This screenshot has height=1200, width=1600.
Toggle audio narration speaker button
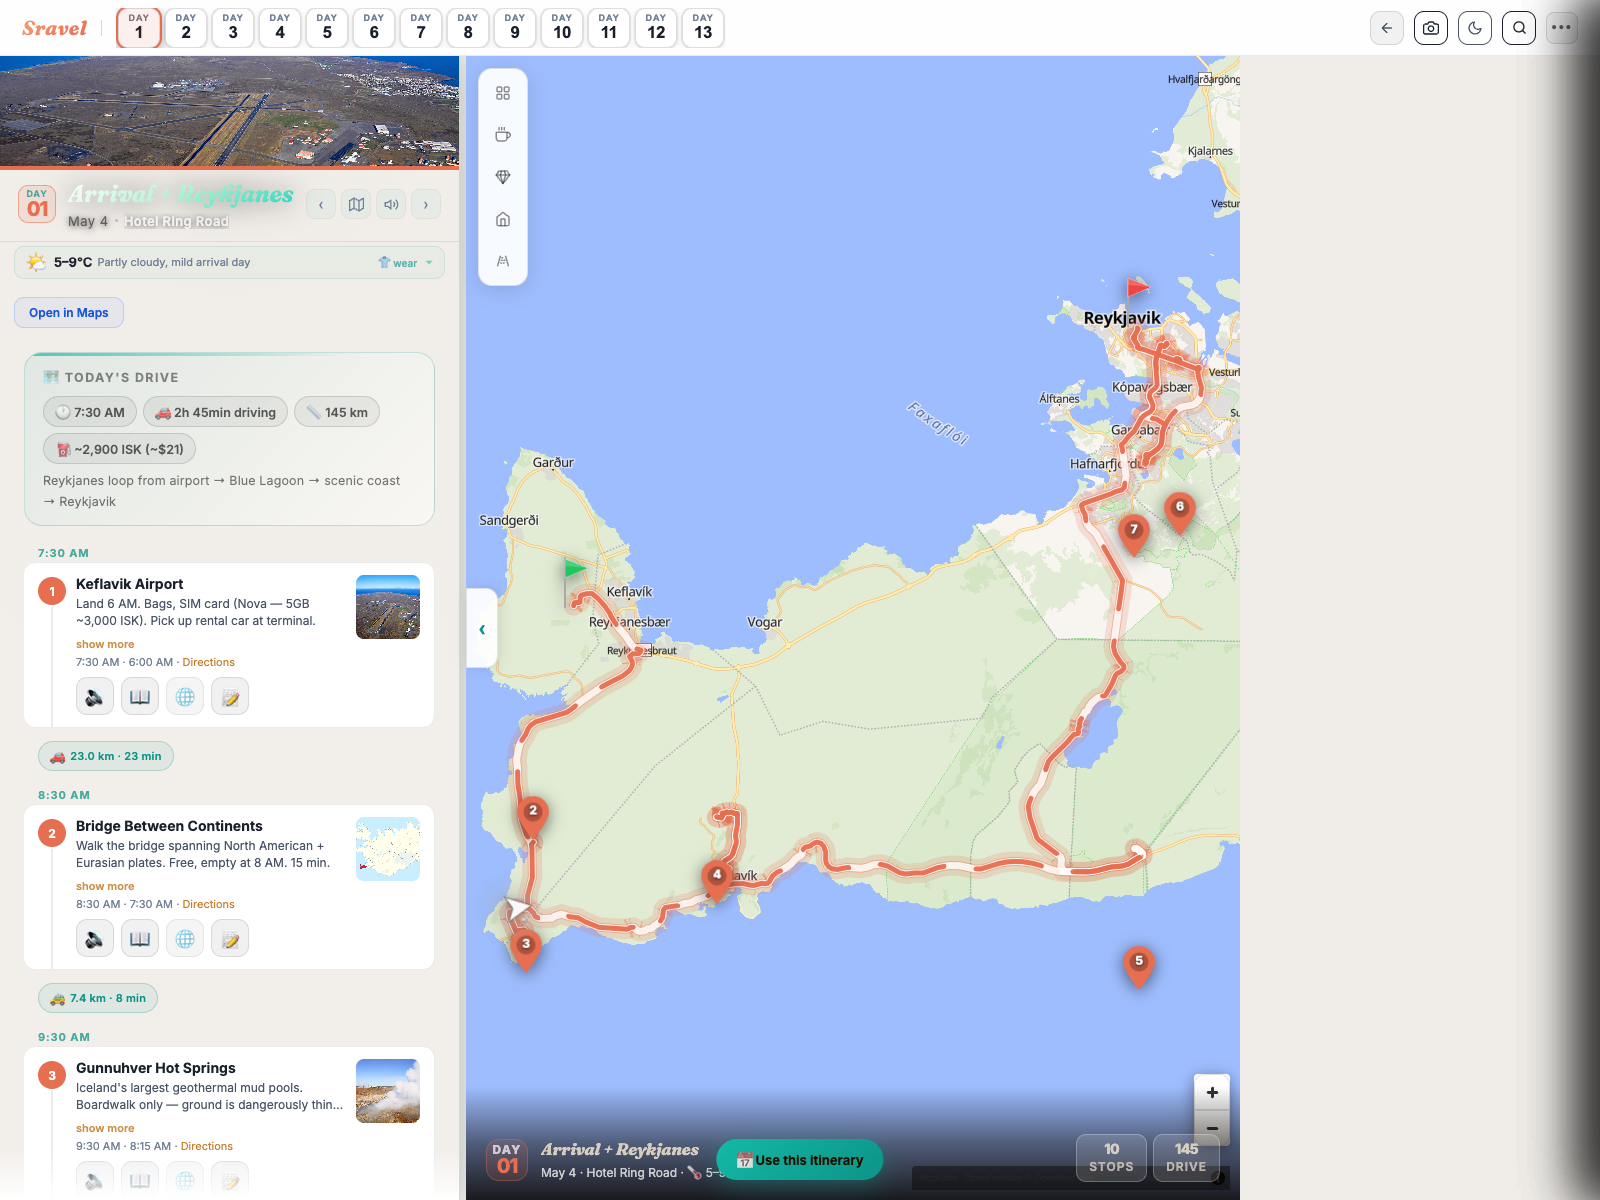[391, 205]
